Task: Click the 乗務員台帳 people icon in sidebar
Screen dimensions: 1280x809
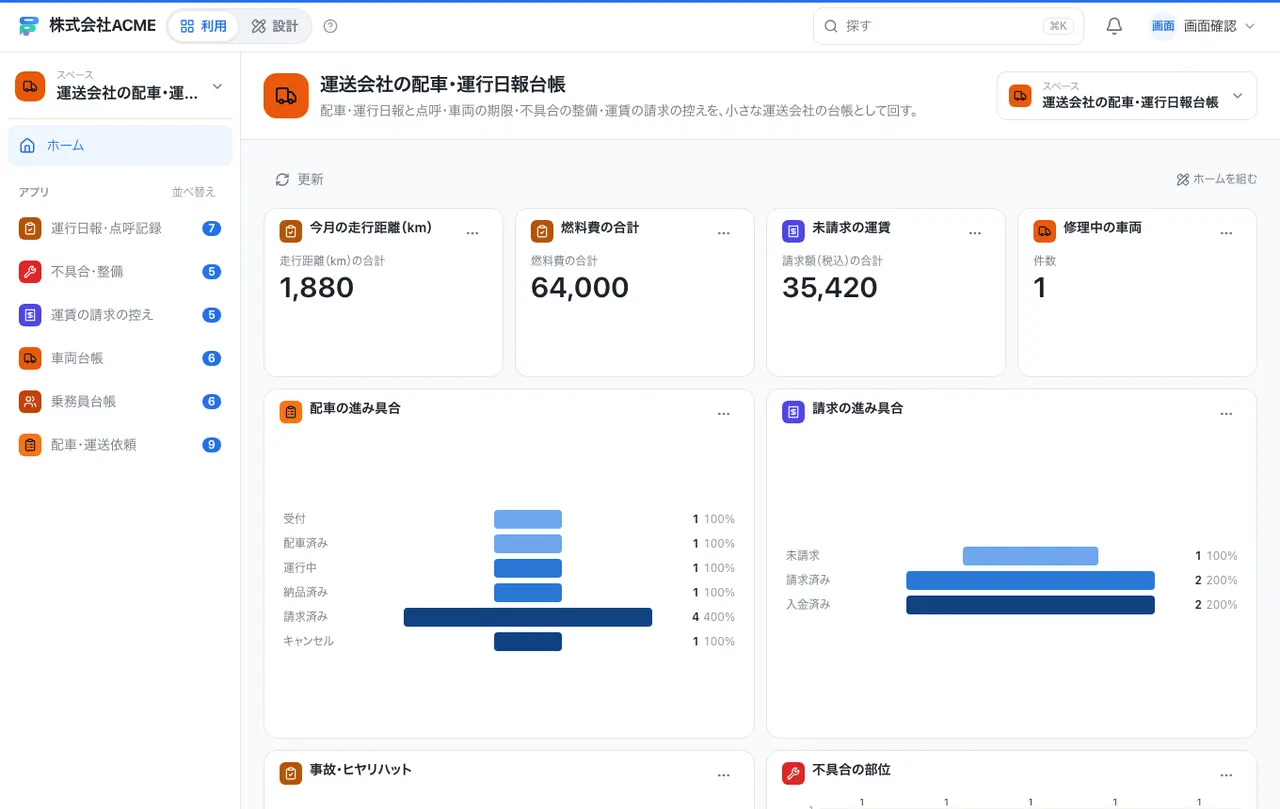Action: click(x=30, y=401)
